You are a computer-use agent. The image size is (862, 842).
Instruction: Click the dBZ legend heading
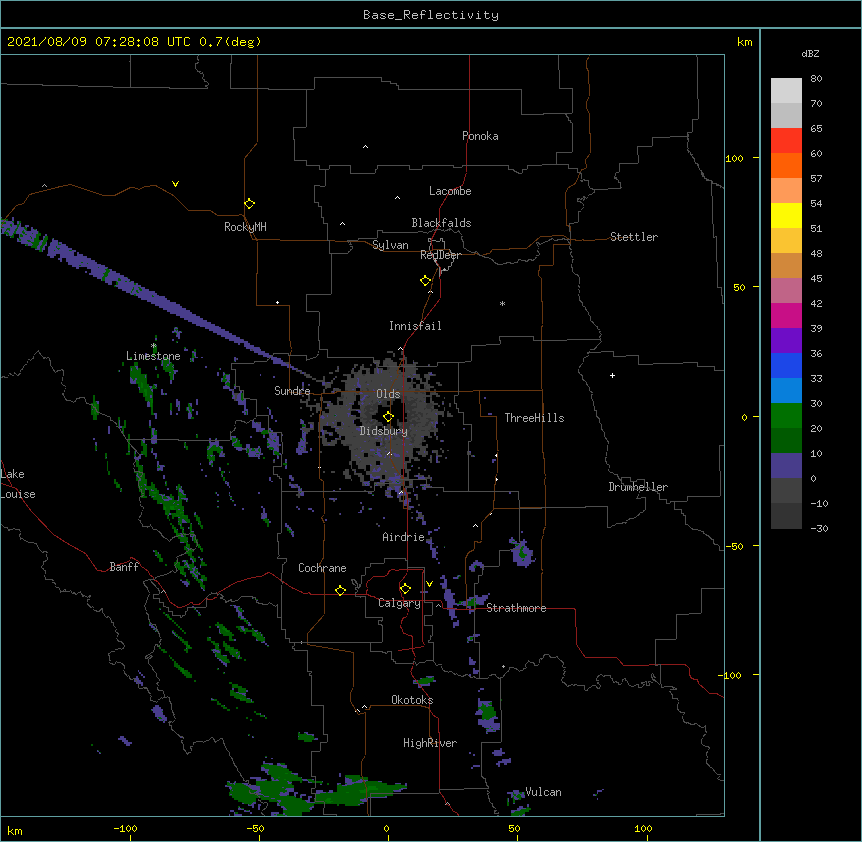coord(810,54)
